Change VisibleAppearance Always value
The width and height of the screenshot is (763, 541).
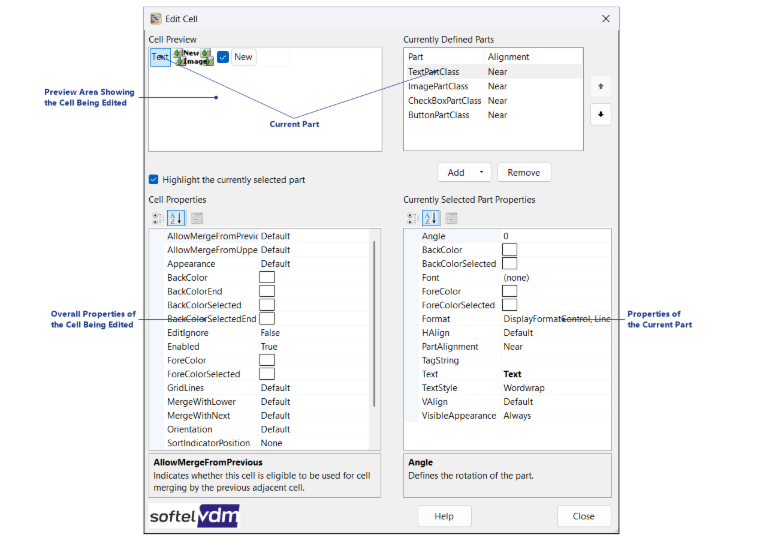pyautogui.click(x=556, y=415)
